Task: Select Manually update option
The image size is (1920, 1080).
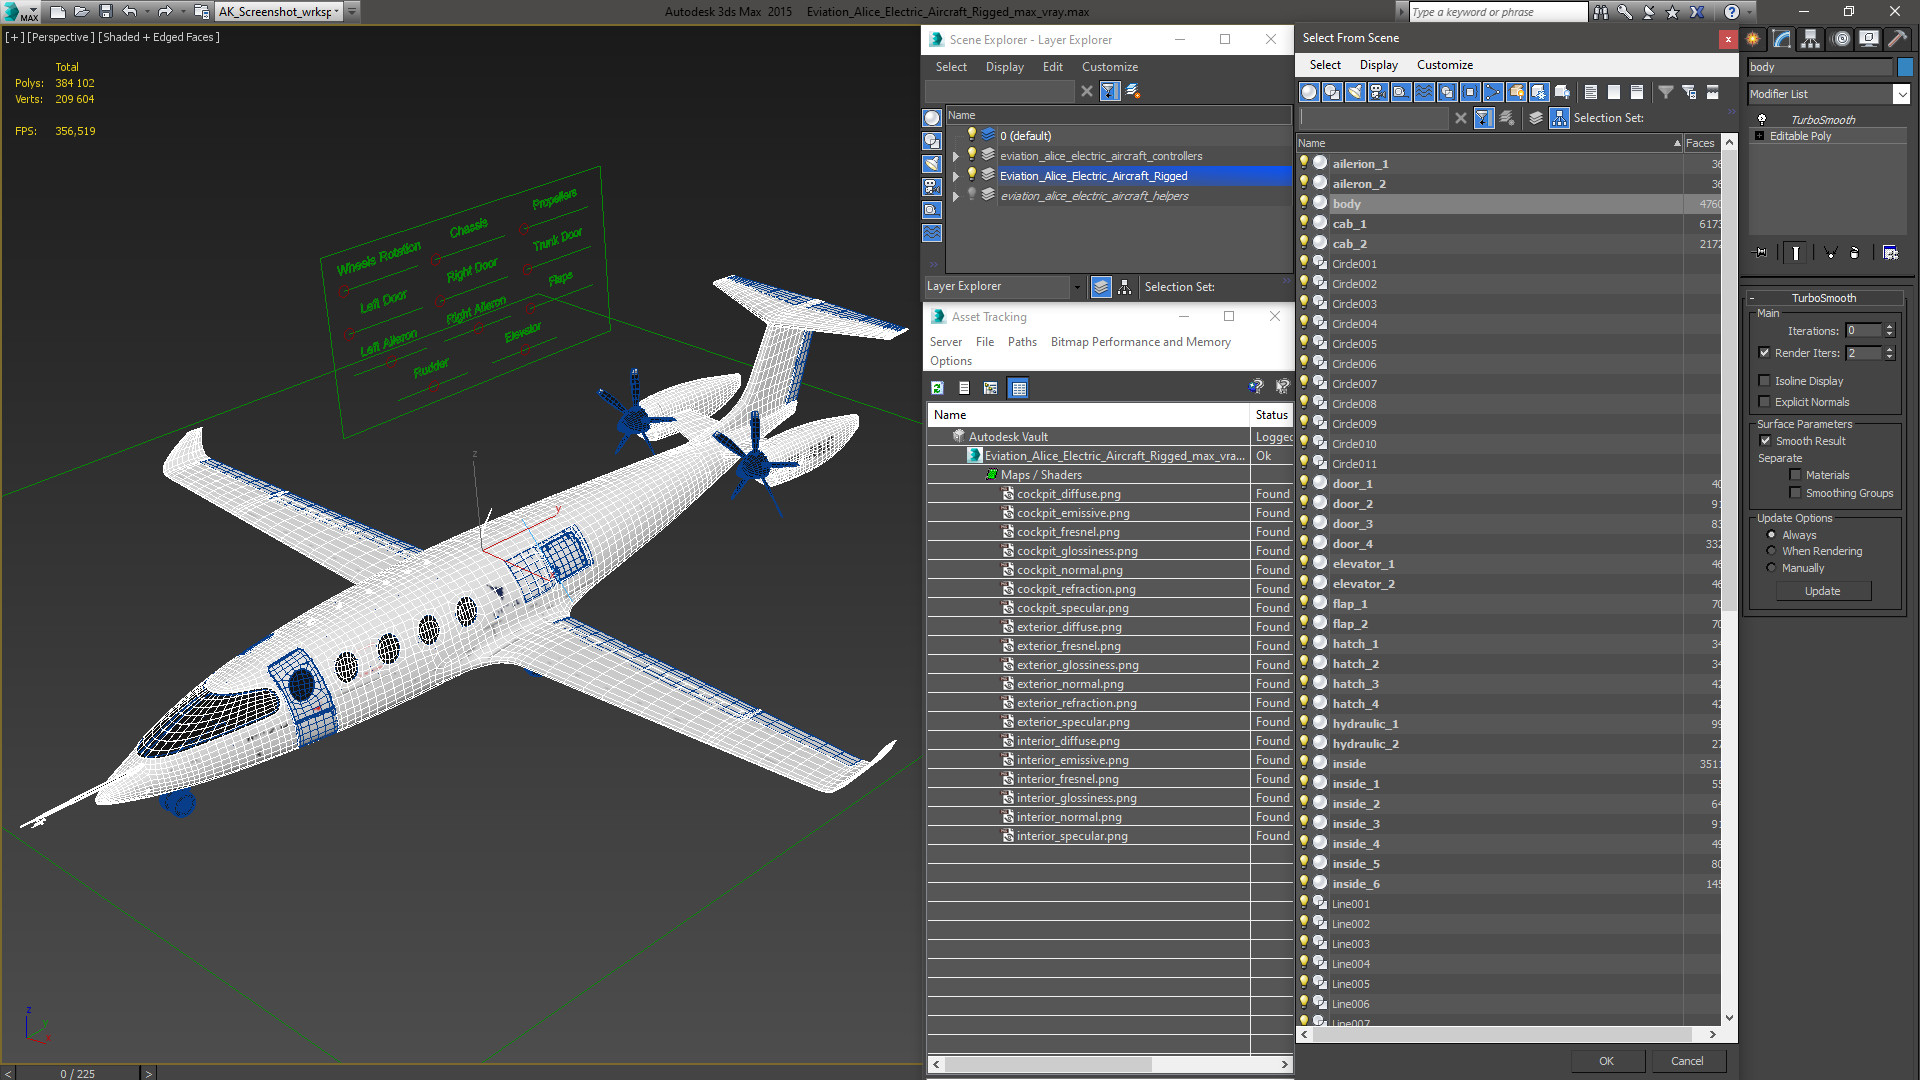Action: click(x=1771, y=568)
